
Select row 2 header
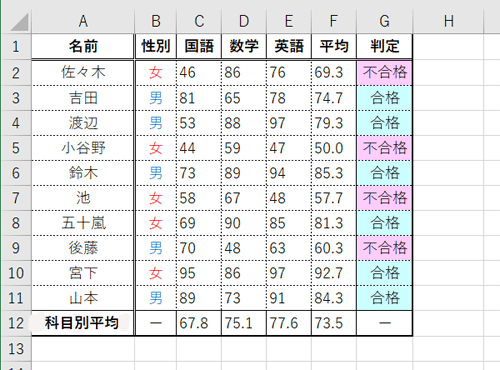(x=16, y=73)
